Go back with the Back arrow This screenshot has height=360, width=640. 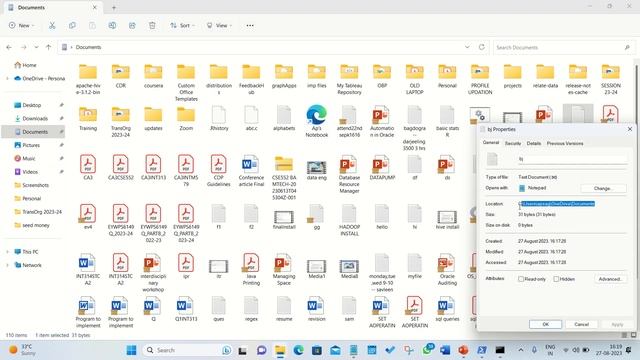9,47
